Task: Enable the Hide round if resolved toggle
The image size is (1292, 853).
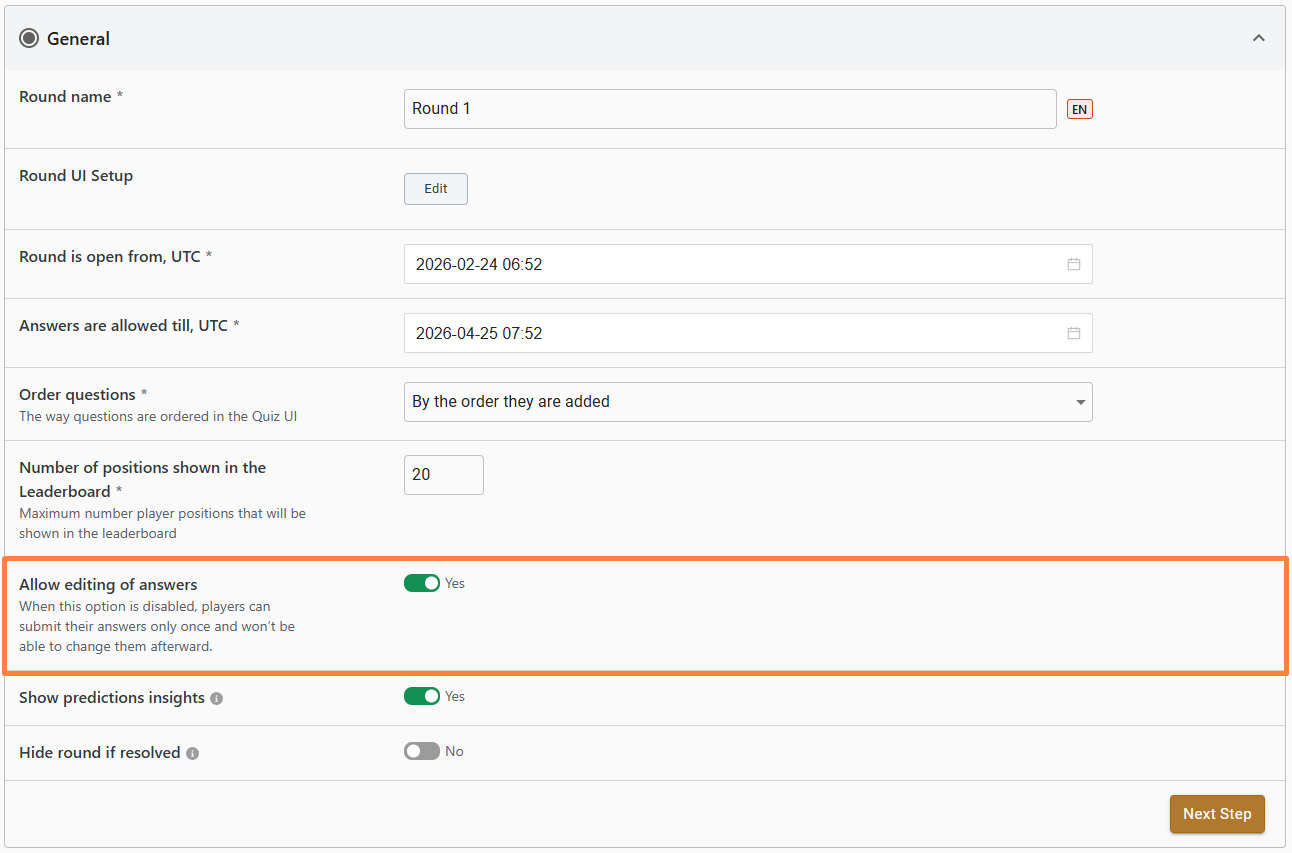Action: click(421, 752)
